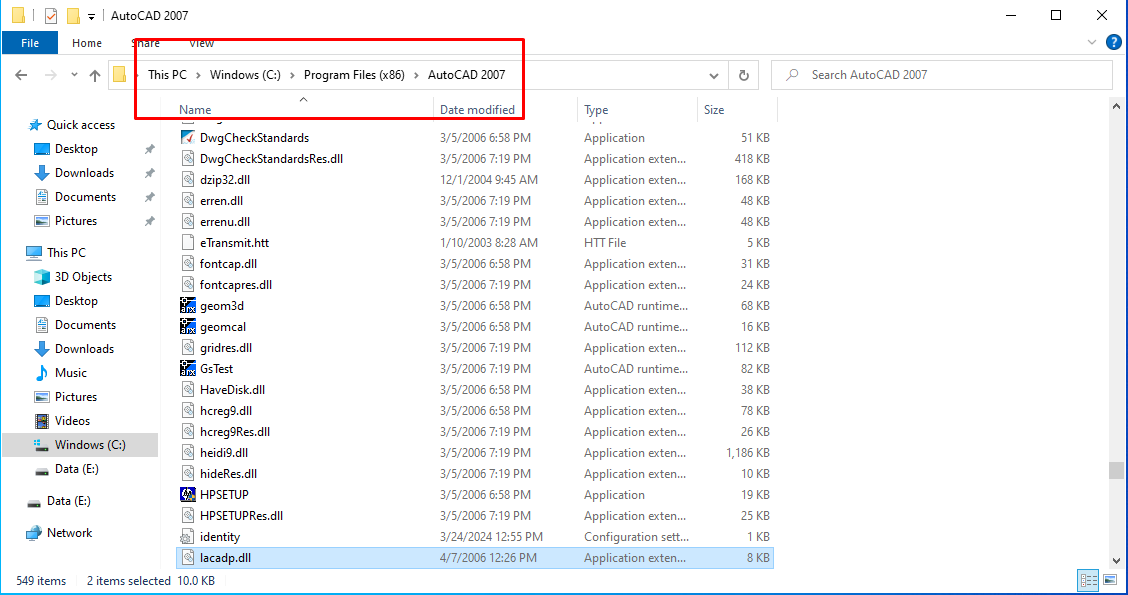Refresh the AutoCAD 2007 folder view
The width and height of the screenshot is (1128, 595).
(x=743, y=75)
